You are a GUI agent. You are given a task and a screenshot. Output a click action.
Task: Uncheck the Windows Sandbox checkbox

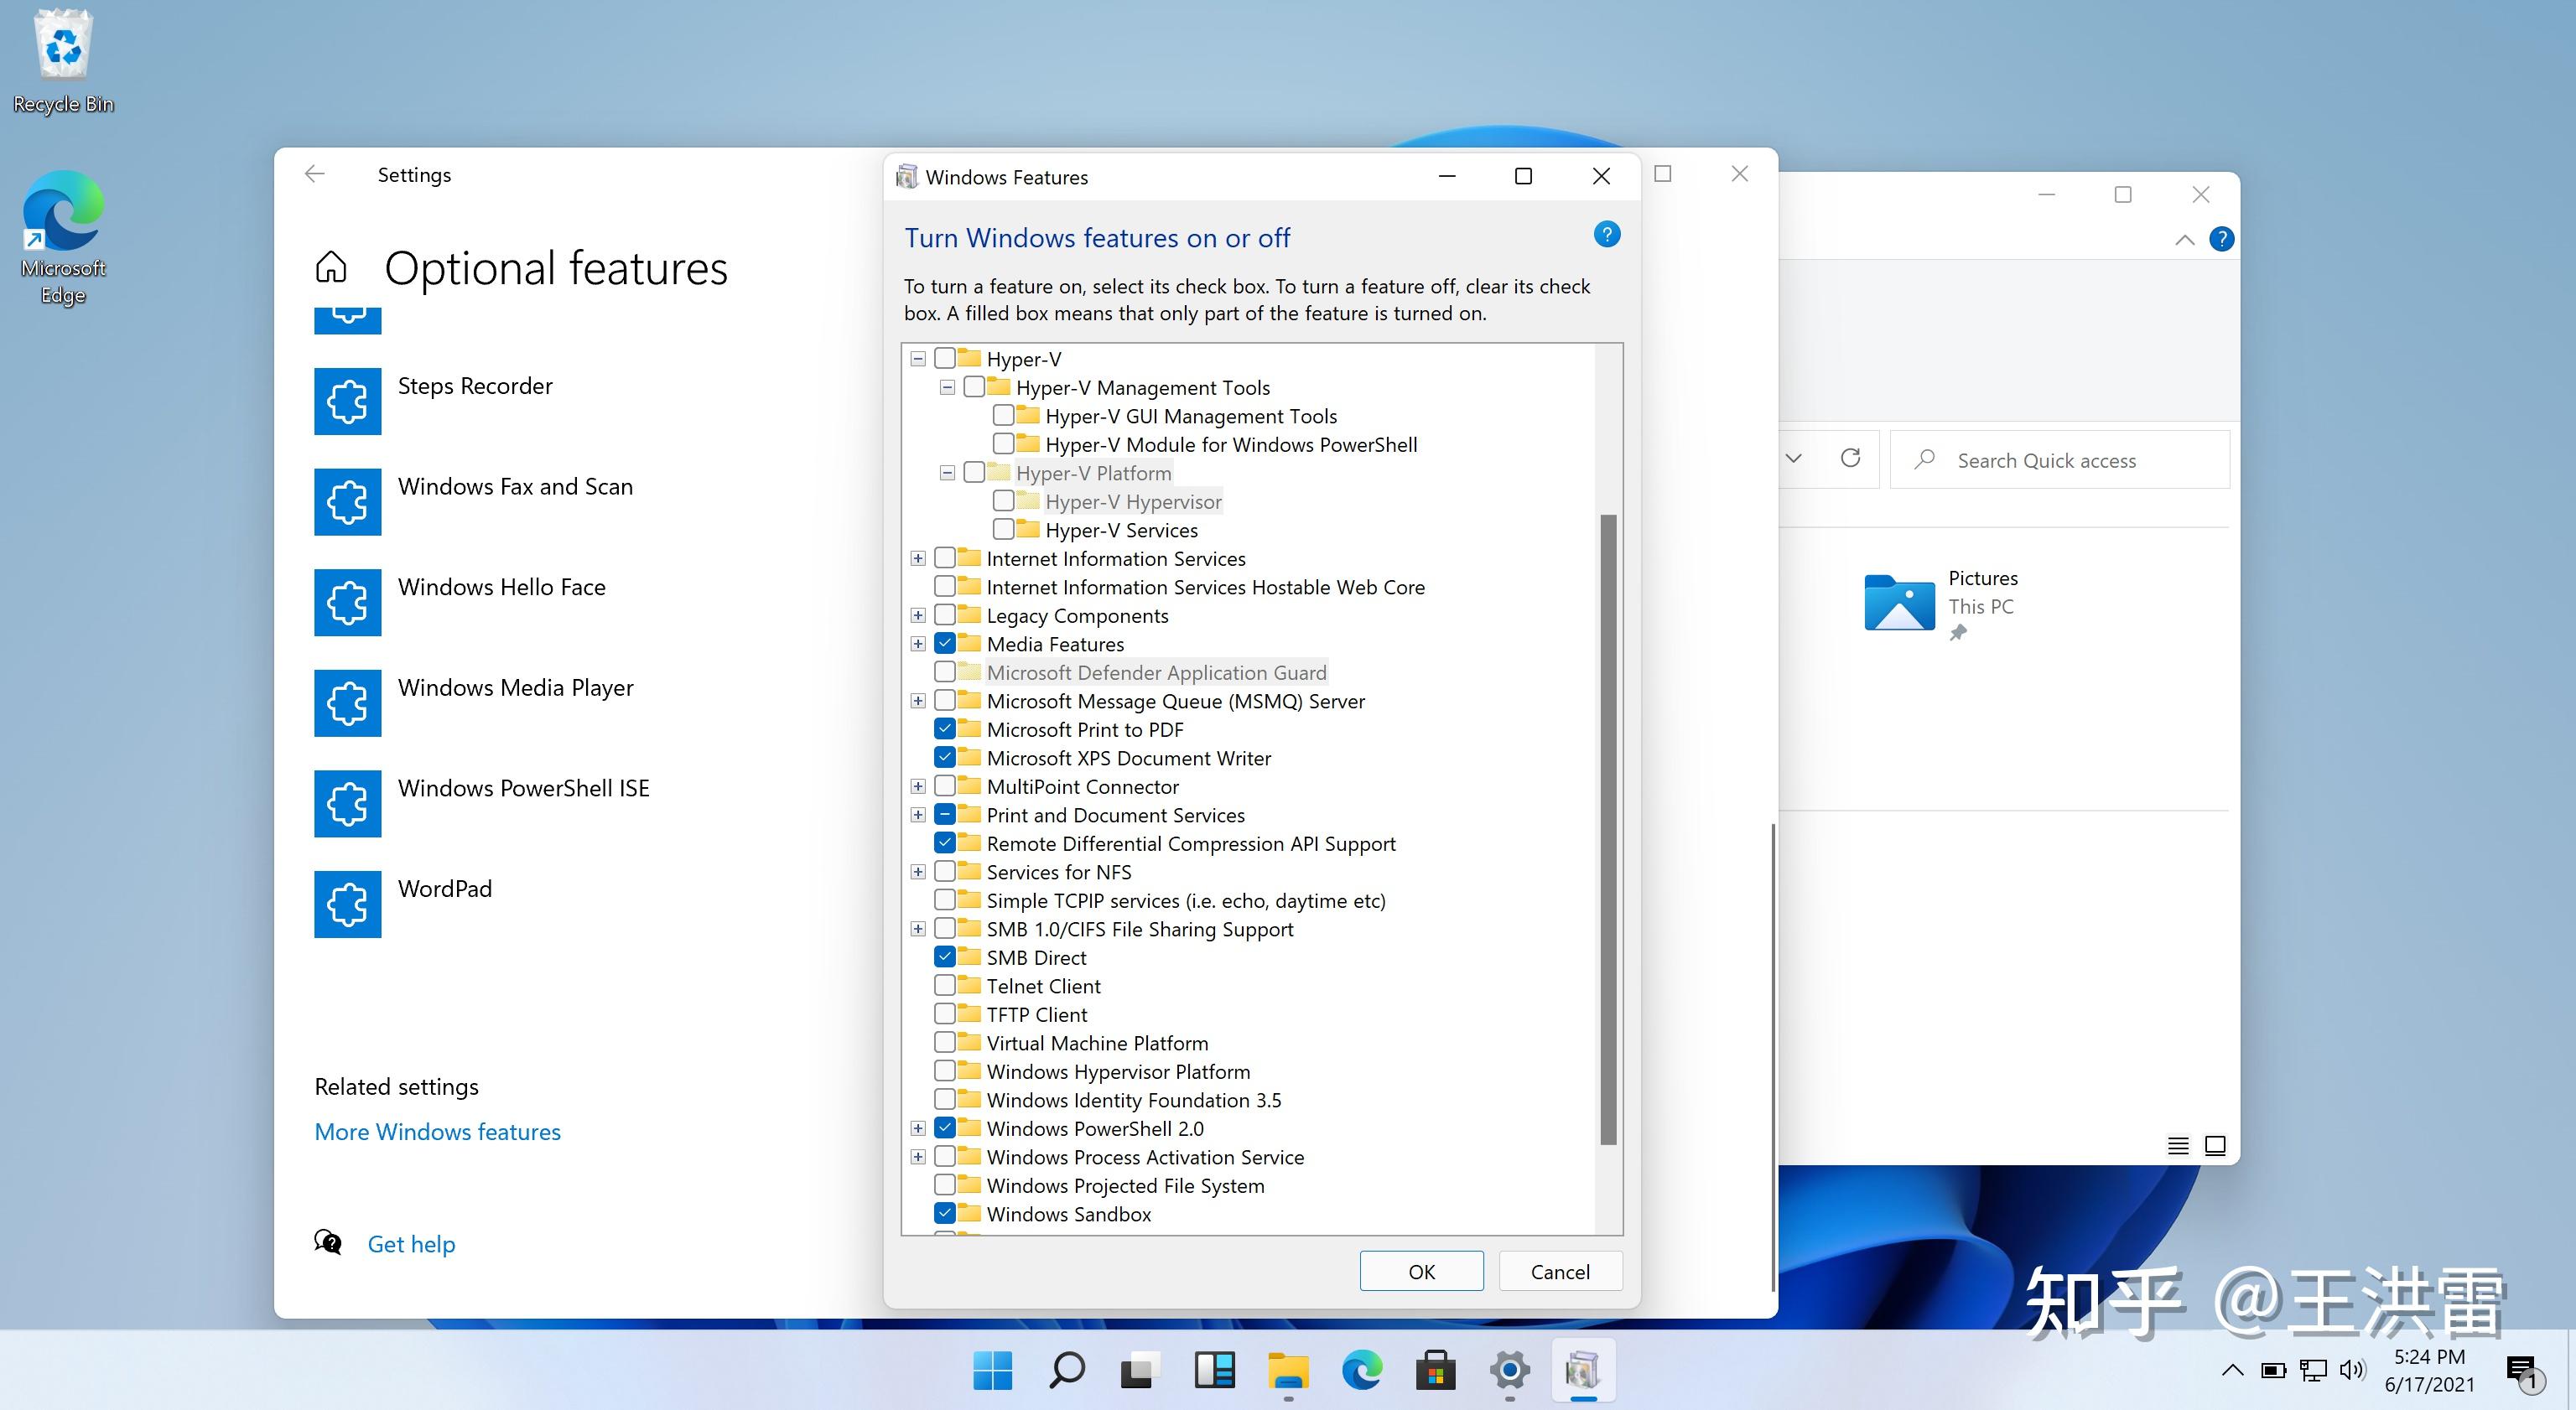945,1213
